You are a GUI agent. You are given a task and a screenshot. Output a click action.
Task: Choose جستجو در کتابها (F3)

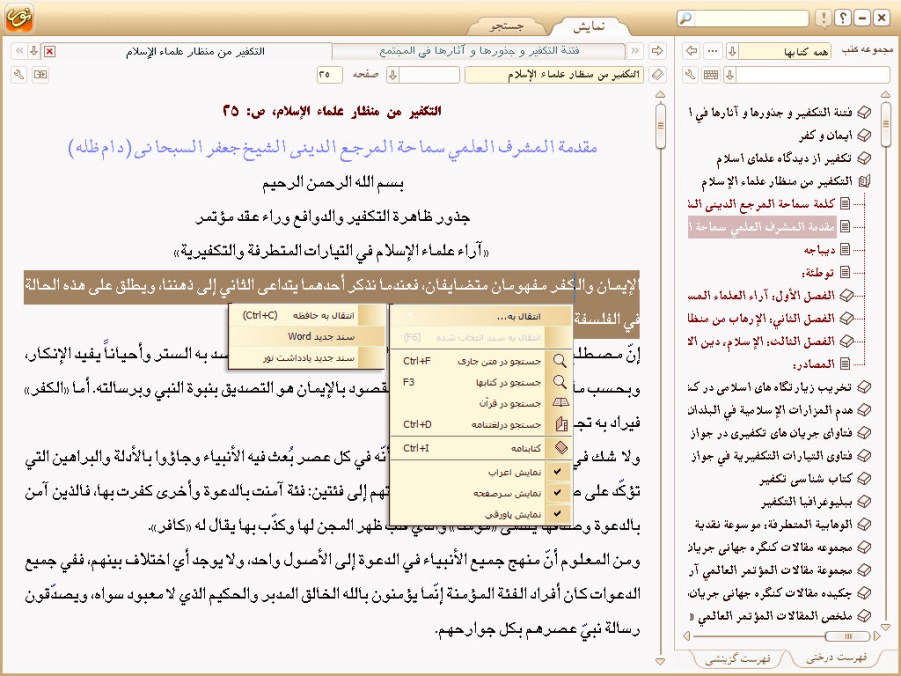481,382
